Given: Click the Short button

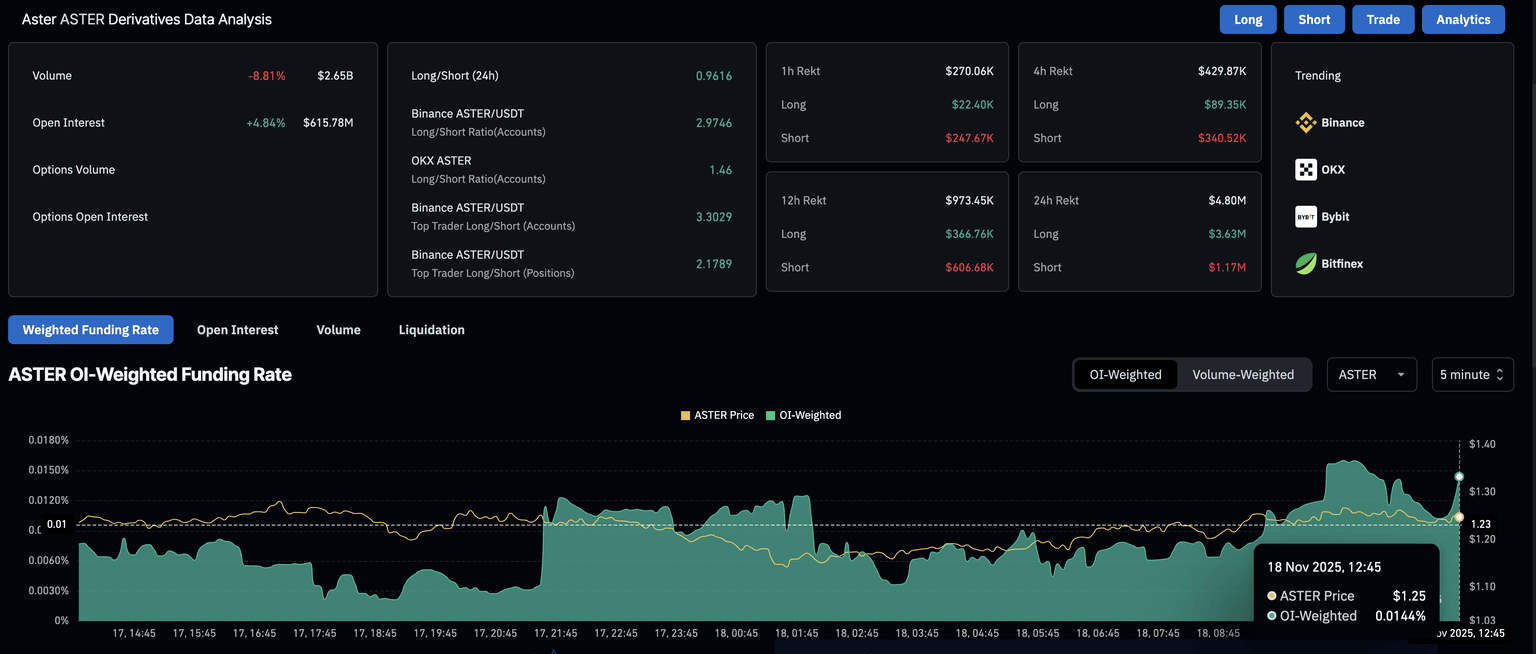Looking at the screenshot, I should click(1314, 20).
